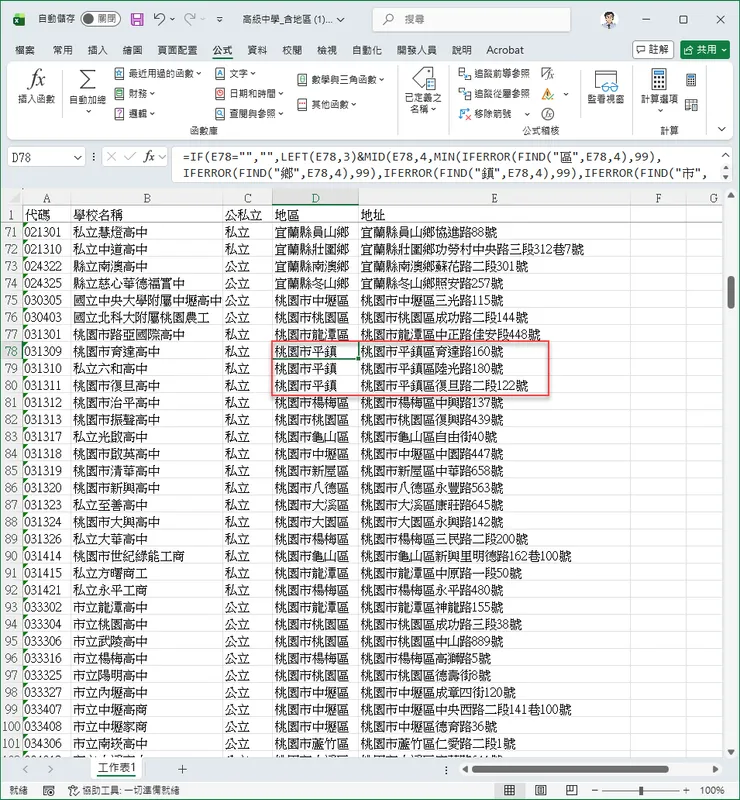The height and width of the screenshot is (800, 740).
Task: Switch to the Review 校閱 tab
Action: [x=292, y=50]
